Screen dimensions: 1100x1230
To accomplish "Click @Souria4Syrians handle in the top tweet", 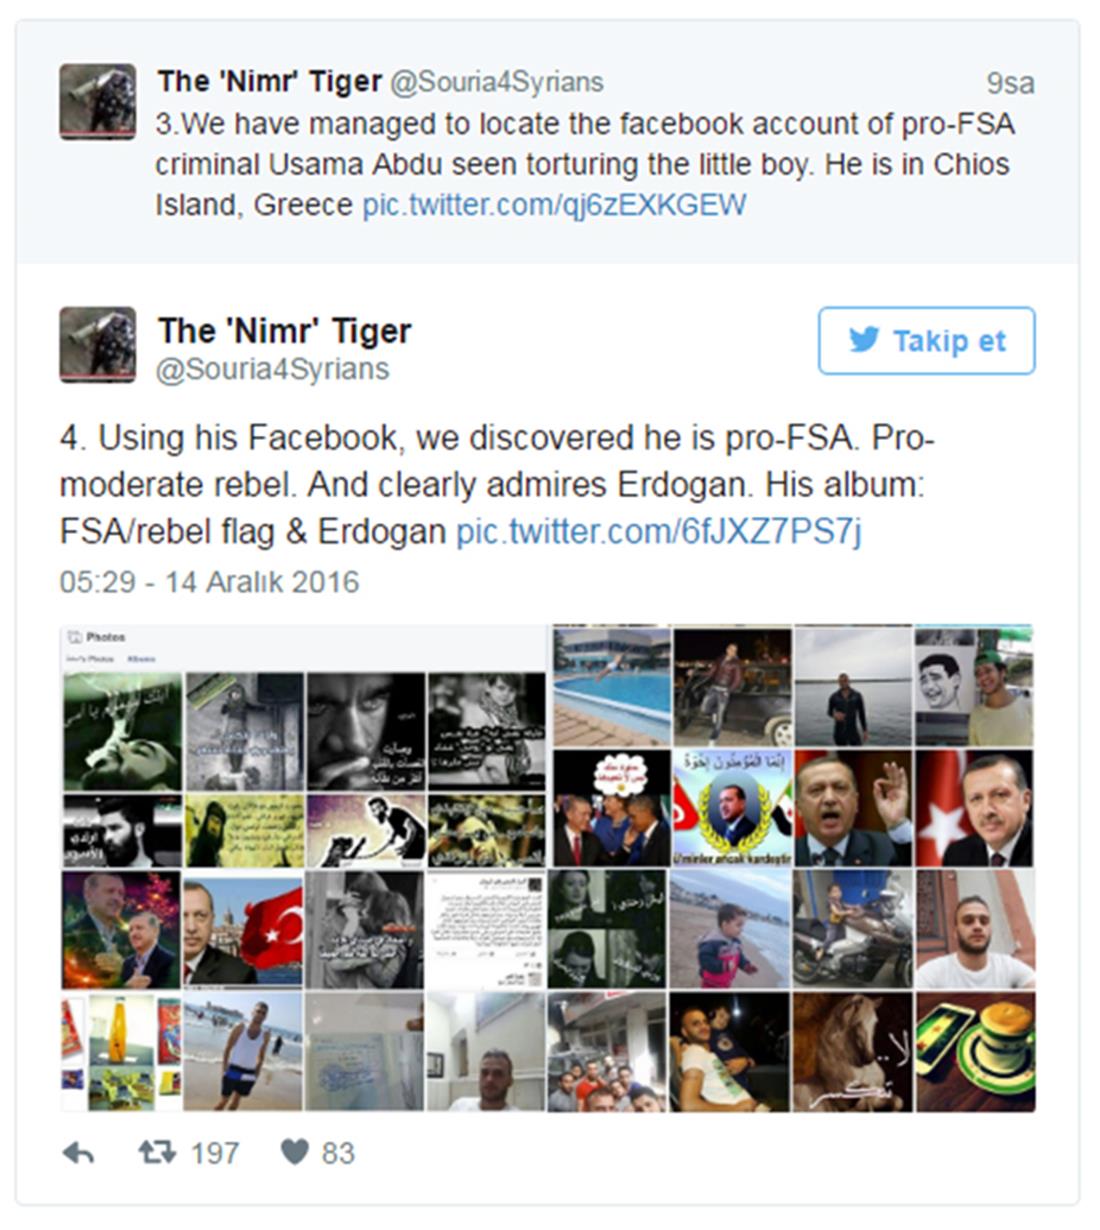I will click(496, 82).
